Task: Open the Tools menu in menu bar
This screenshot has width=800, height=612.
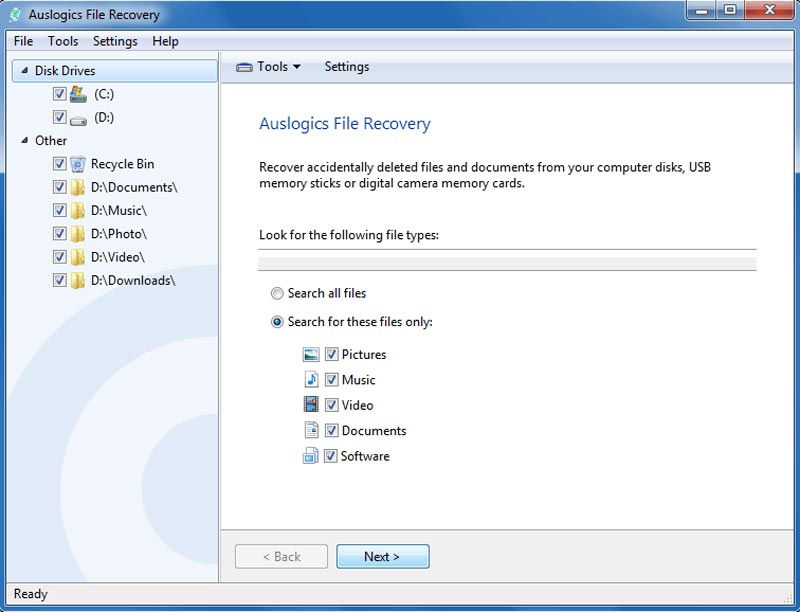Action: click(63, 41)
